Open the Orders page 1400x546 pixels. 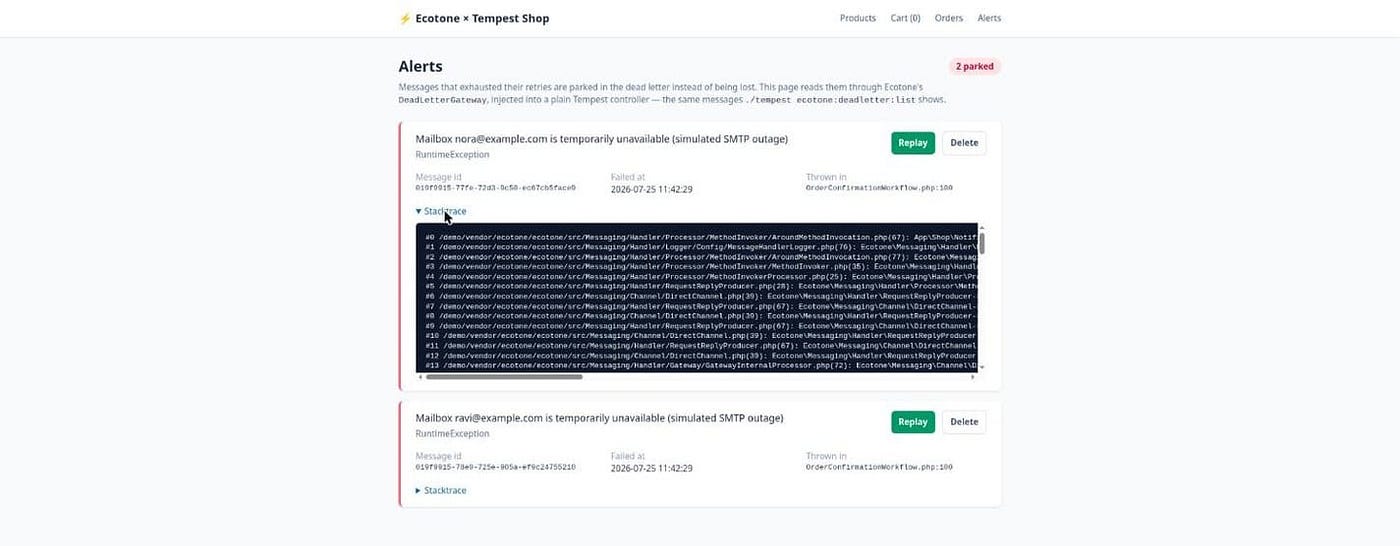coord(949,18)
